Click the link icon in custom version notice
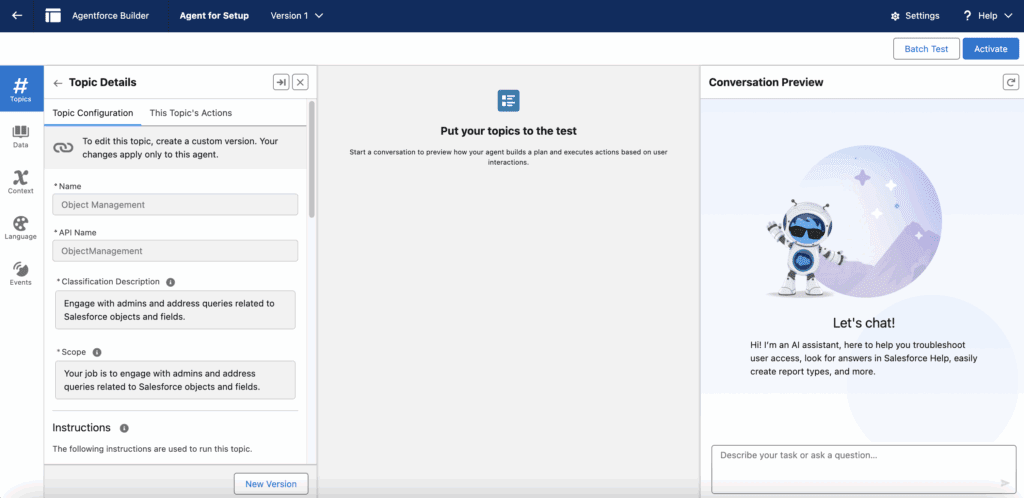 pyautogui.click(x=63, y=148)
